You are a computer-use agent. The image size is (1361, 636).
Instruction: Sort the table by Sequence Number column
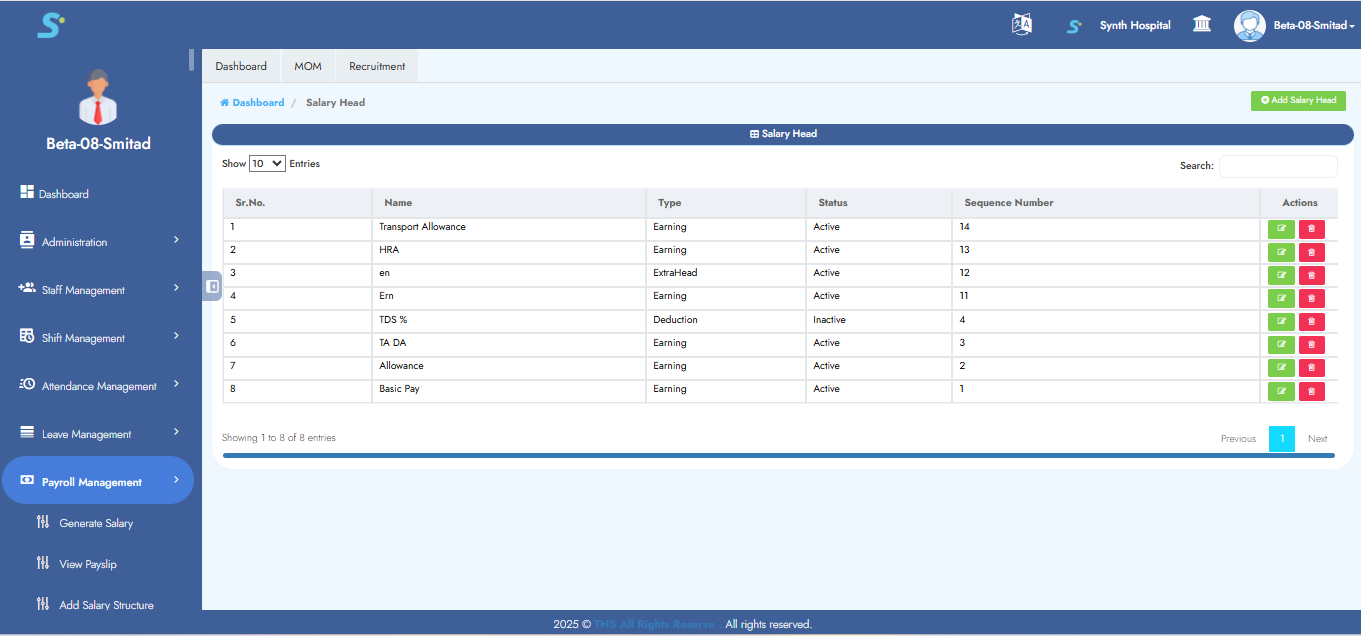[x=1008, y=203]
